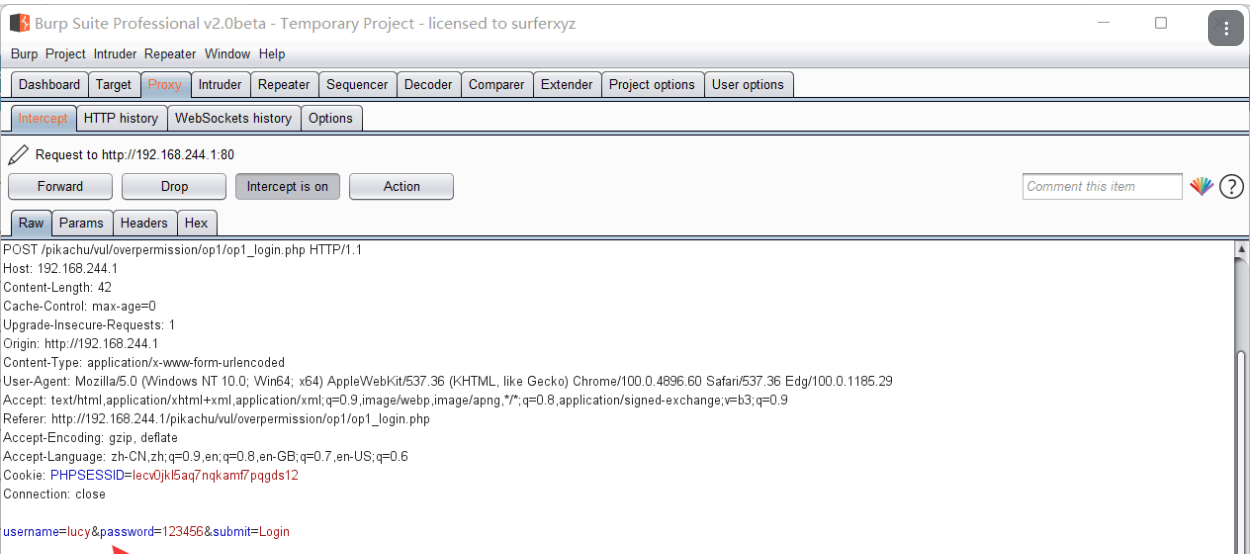
Task: Open the Action dropdown menu
Action: coord(401,186)
